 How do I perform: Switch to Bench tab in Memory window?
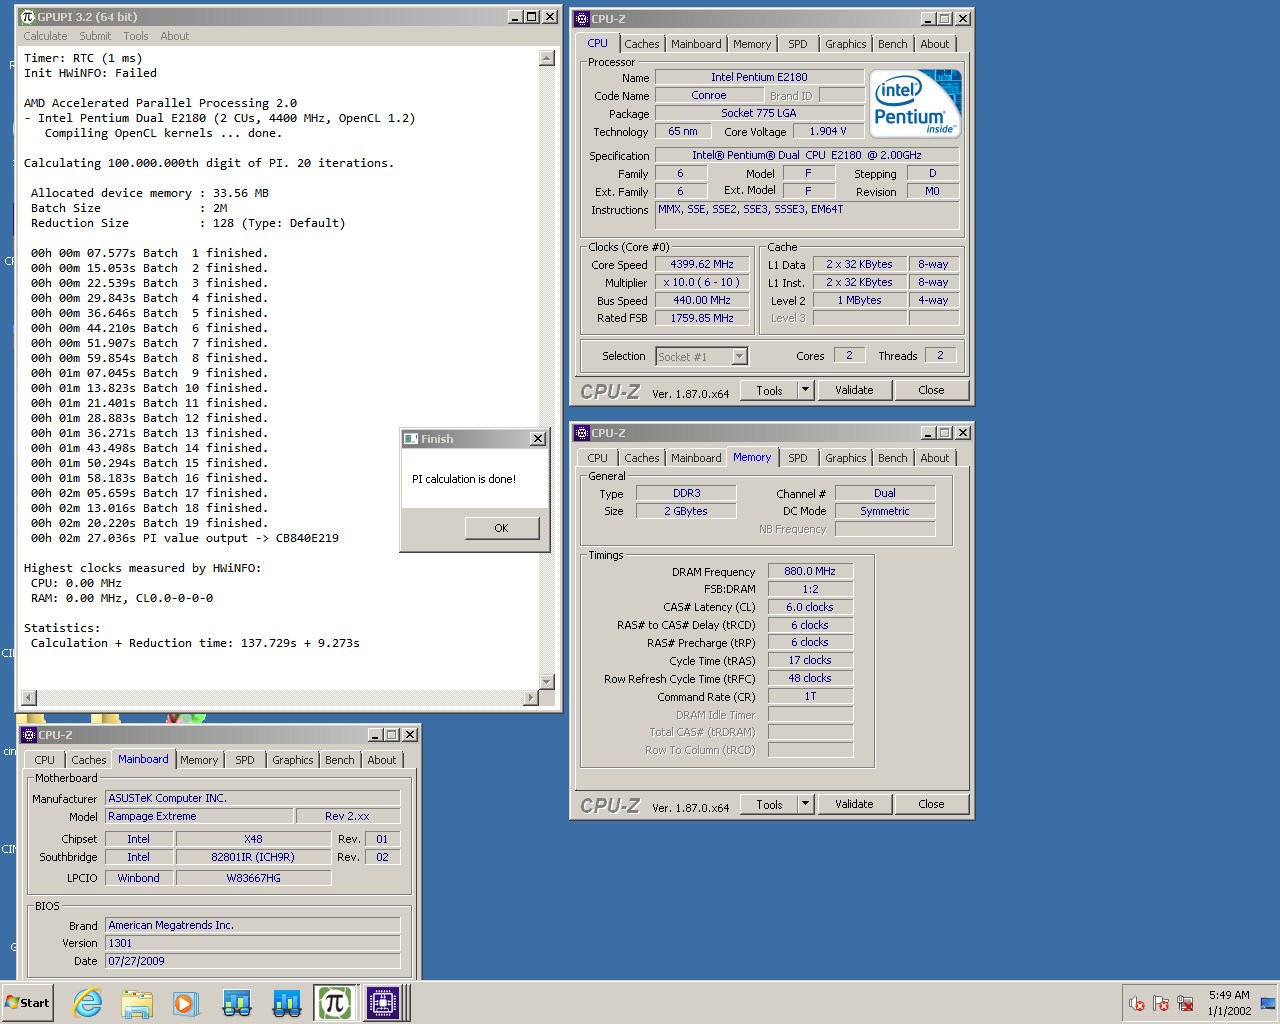pos(893,458)
